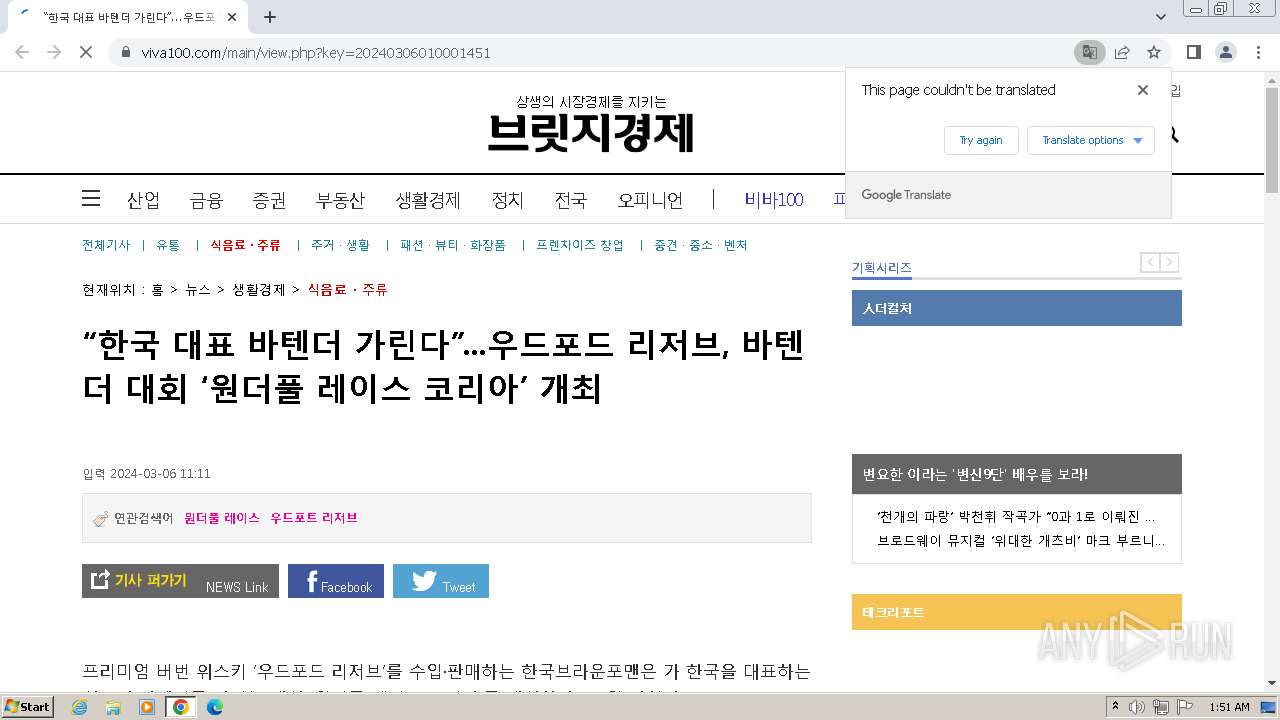Open the side panel icon
1280x720 pixels.
pos(1193,52)
